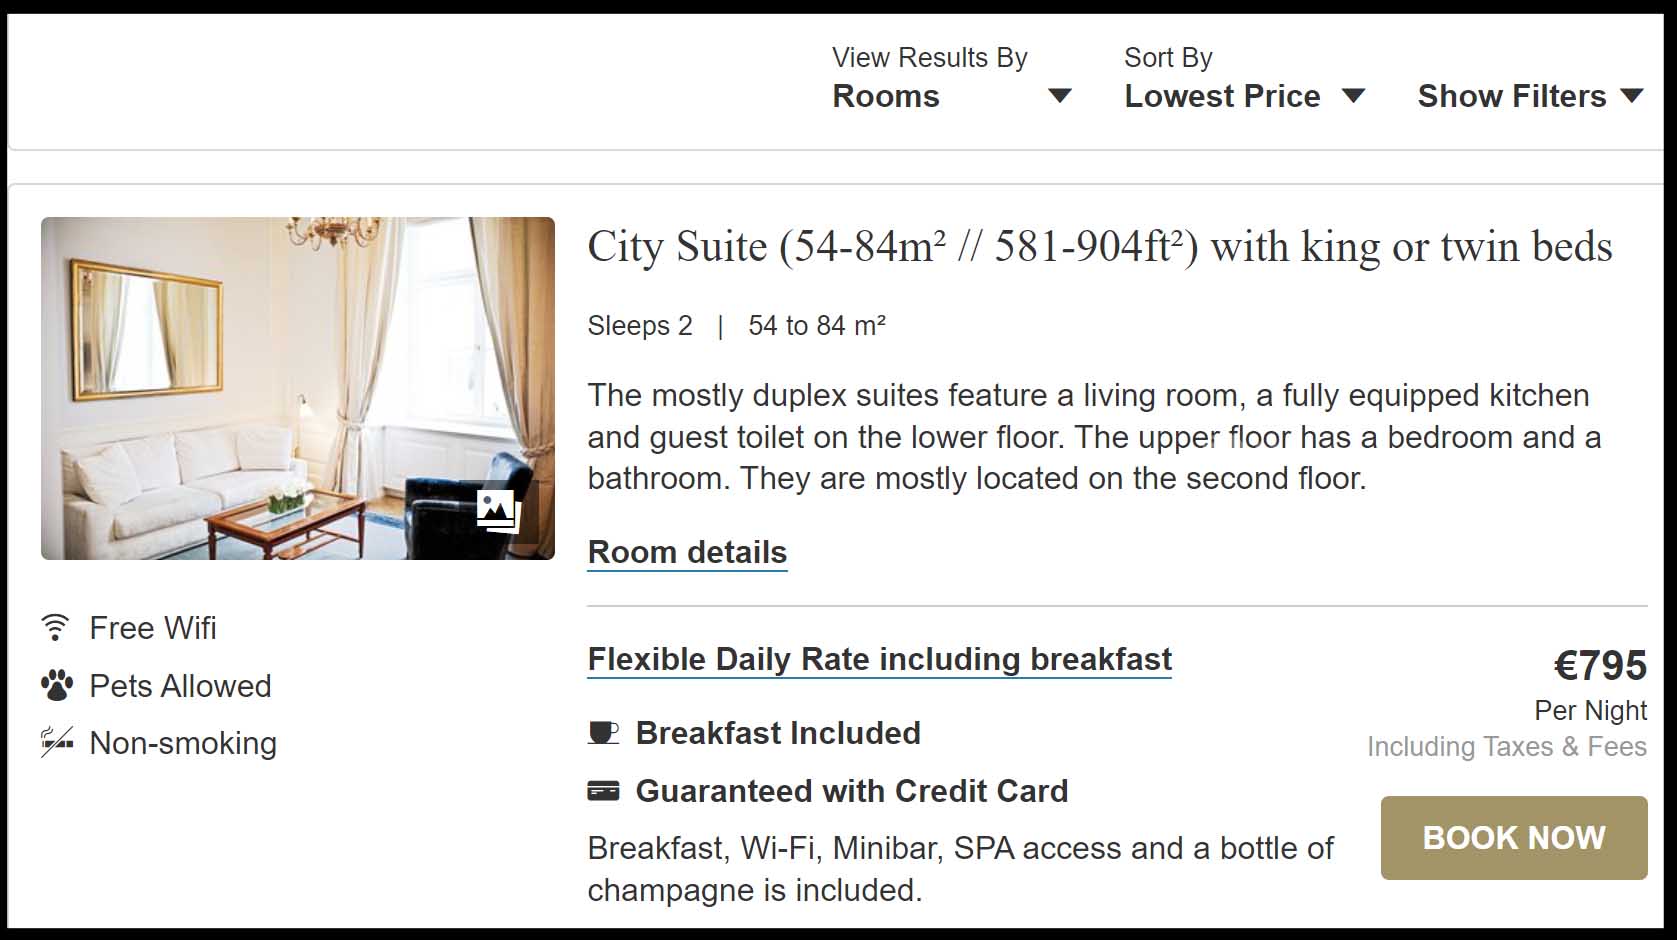This screenshot has width=1677, height=940.
Task: Open Flexible Daily Rate including breakfast link
Action: pyautogui.click(x=879, y=660)
